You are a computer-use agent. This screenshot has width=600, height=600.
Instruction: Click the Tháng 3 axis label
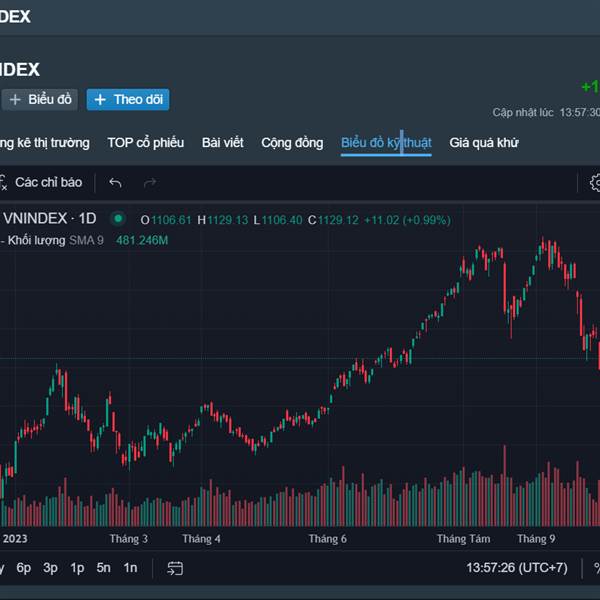129,539
